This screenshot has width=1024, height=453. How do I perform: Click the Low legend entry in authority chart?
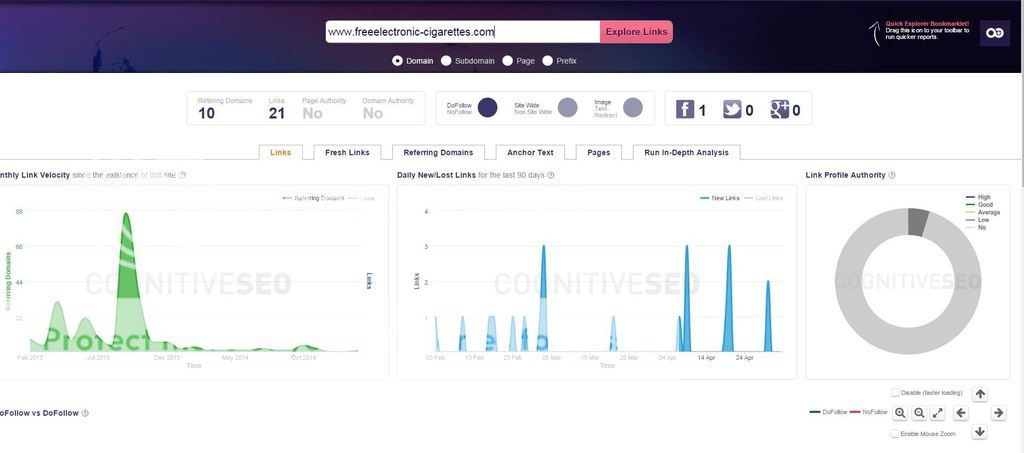coord(977,220)
